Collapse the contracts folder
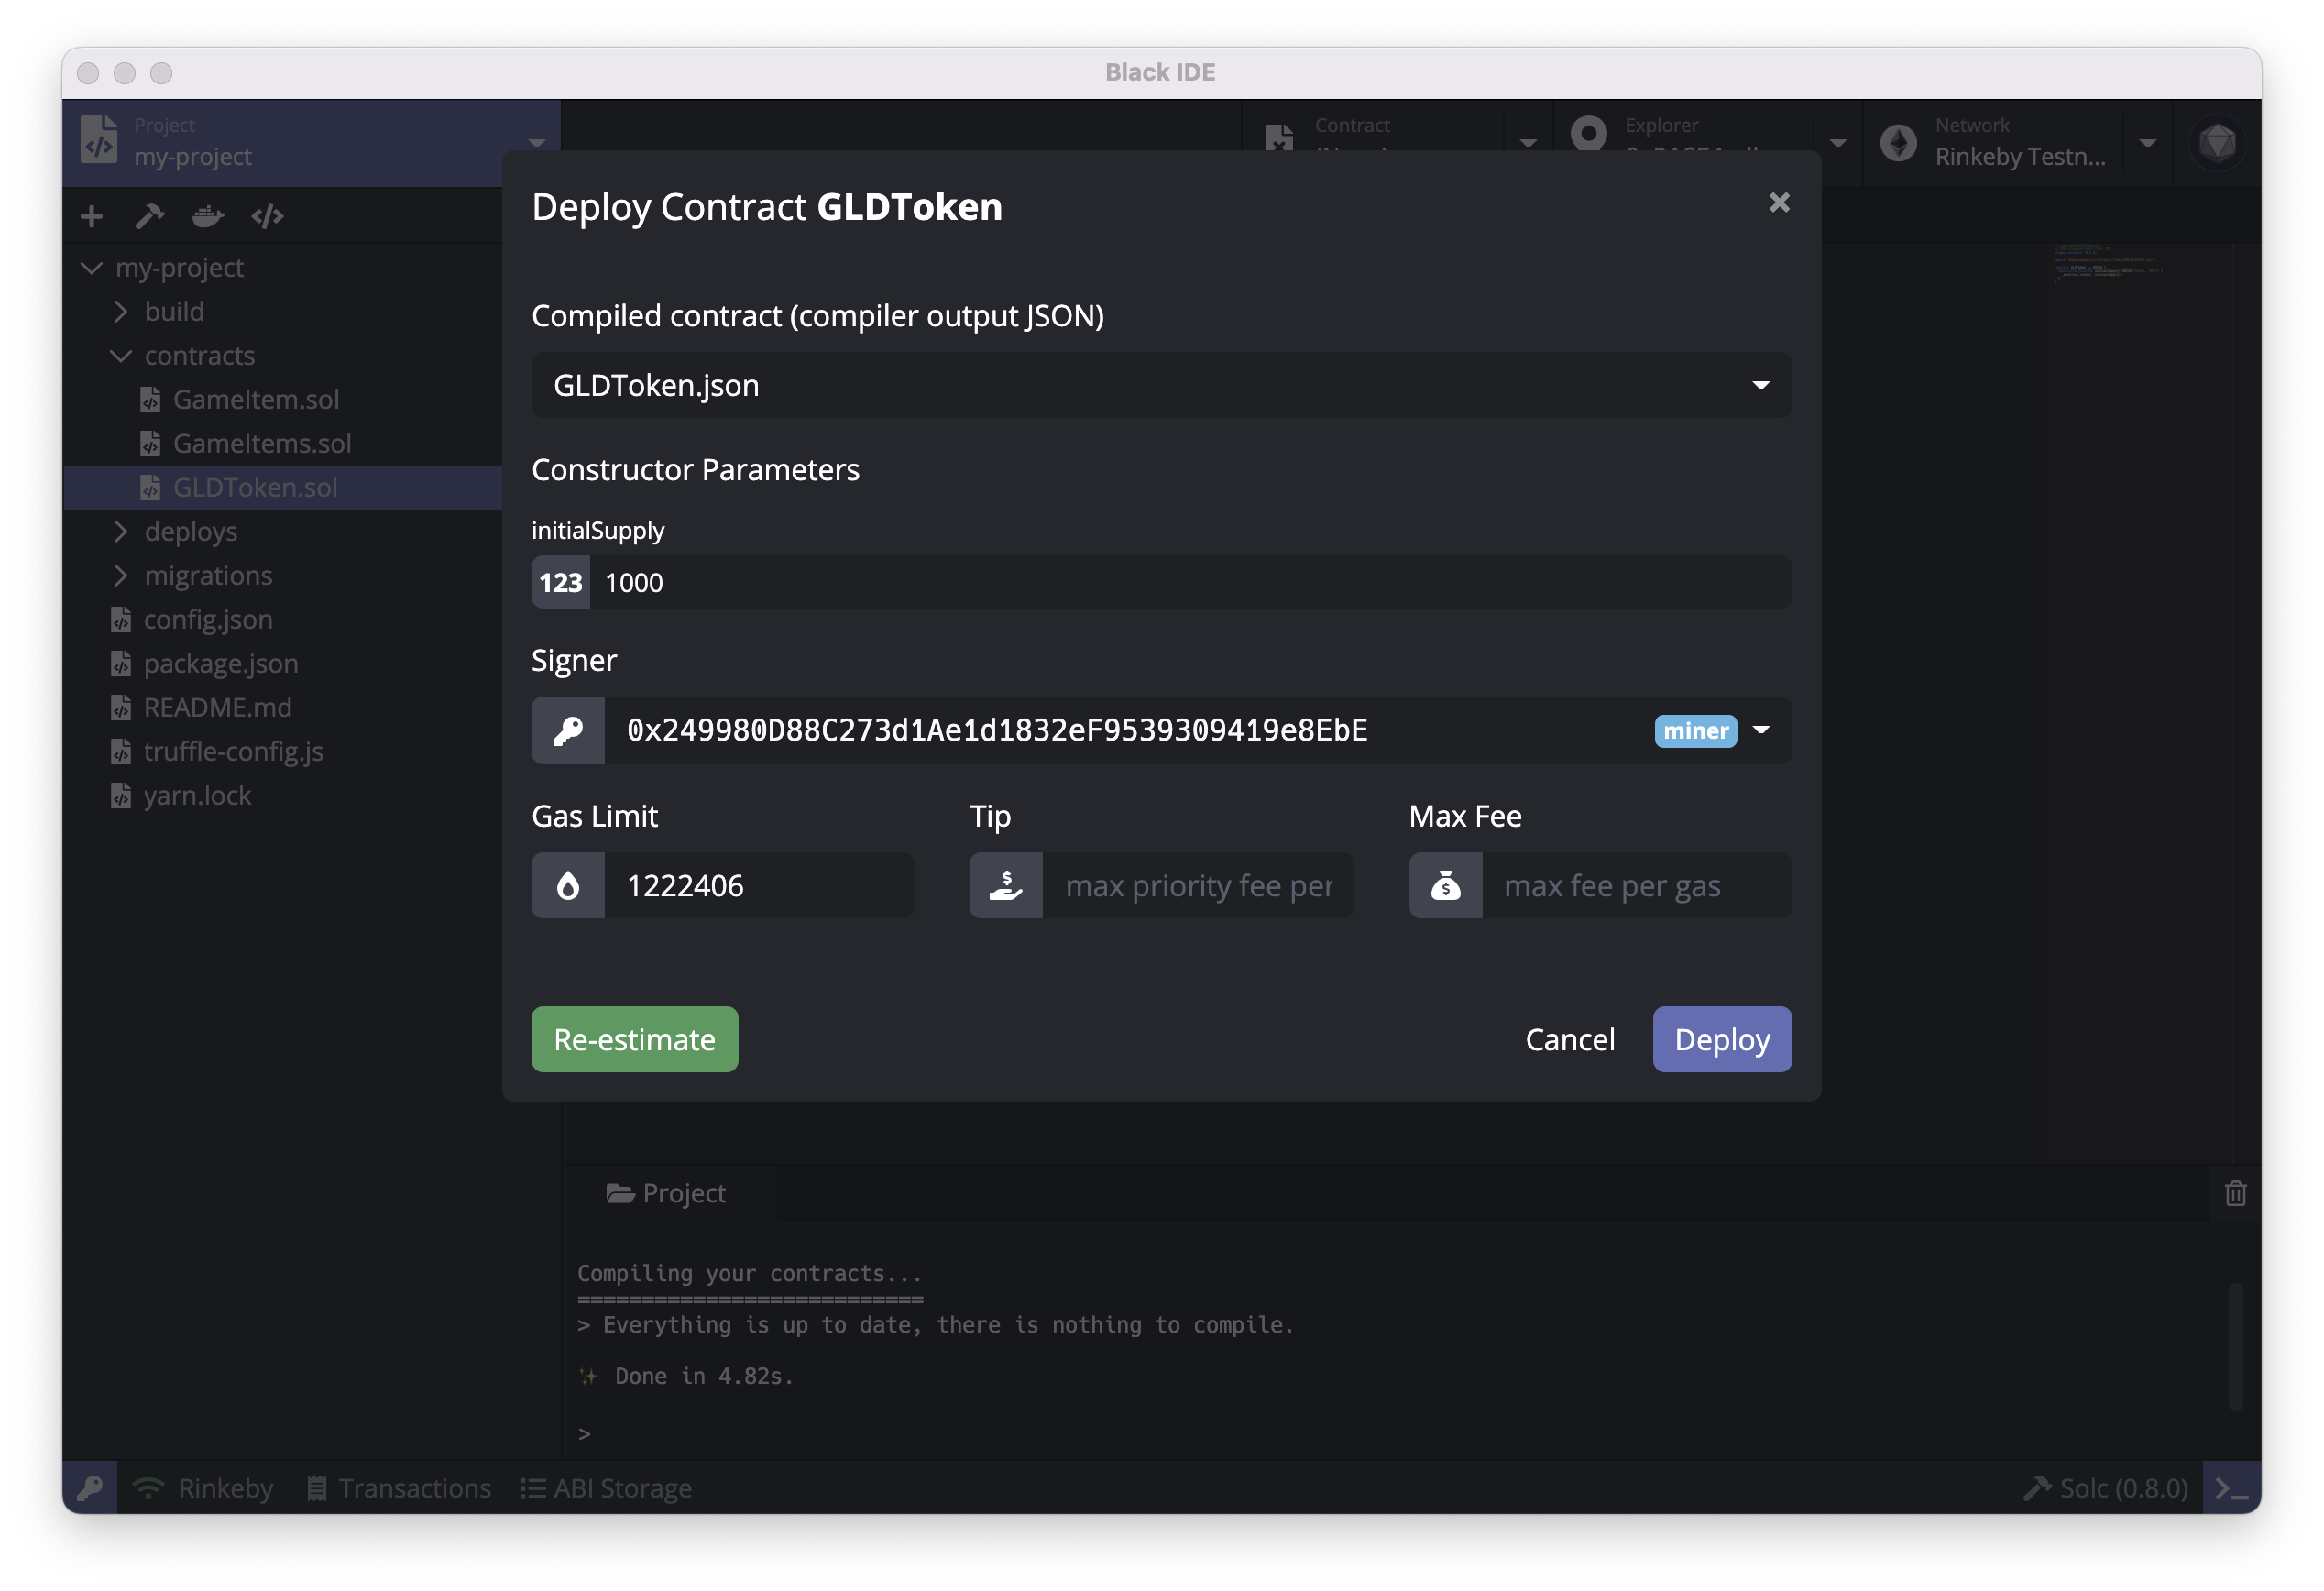The height and width of the screenshot is (1591, 2324). (199, 356)
